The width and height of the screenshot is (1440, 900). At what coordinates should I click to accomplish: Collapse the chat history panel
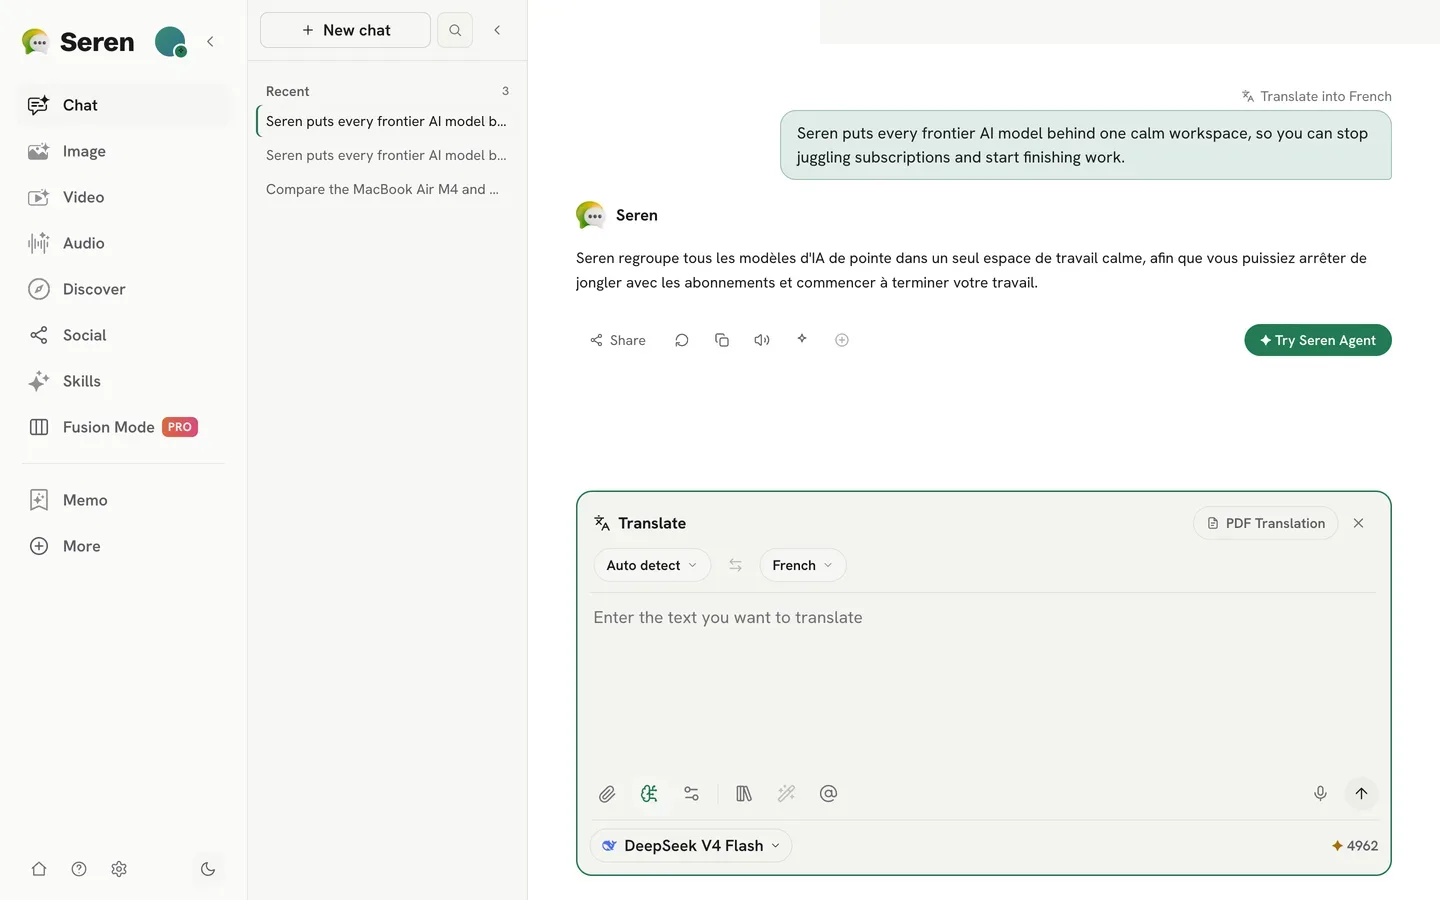[x=497, y=30]
